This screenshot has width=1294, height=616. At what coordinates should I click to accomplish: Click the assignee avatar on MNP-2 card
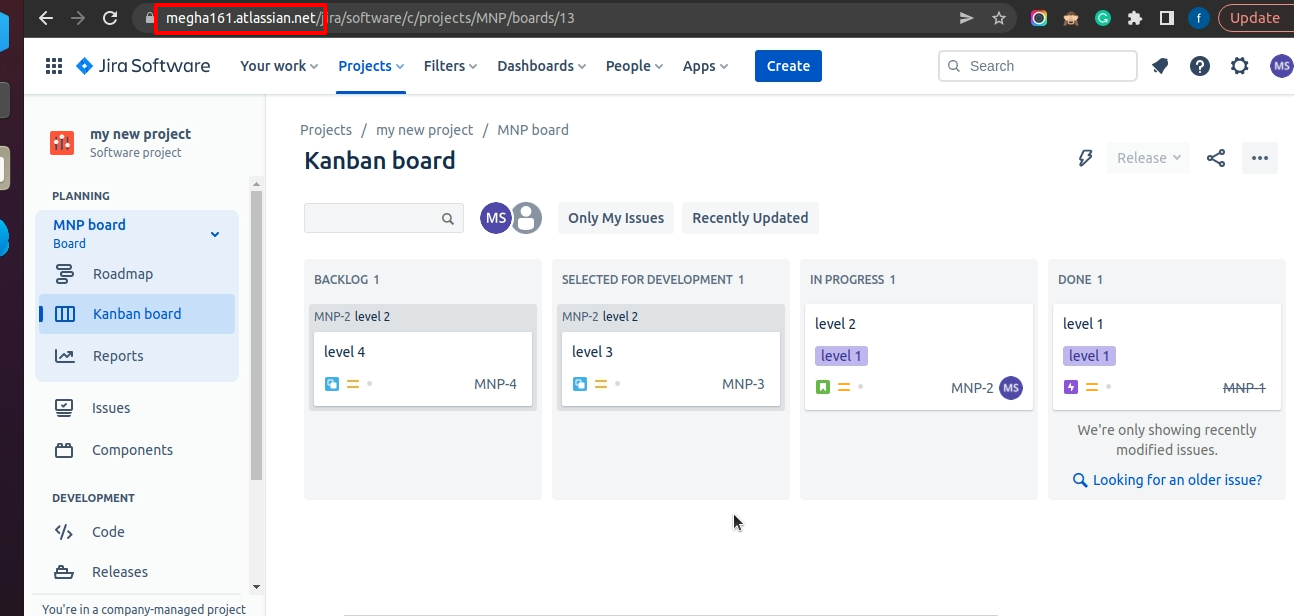(x=1011, y=388)
